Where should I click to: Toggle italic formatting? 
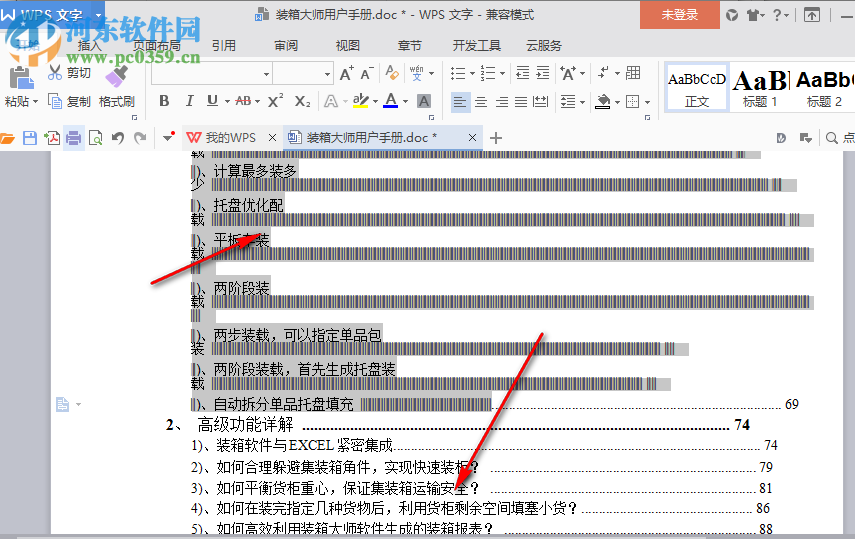tap(189, 101)
